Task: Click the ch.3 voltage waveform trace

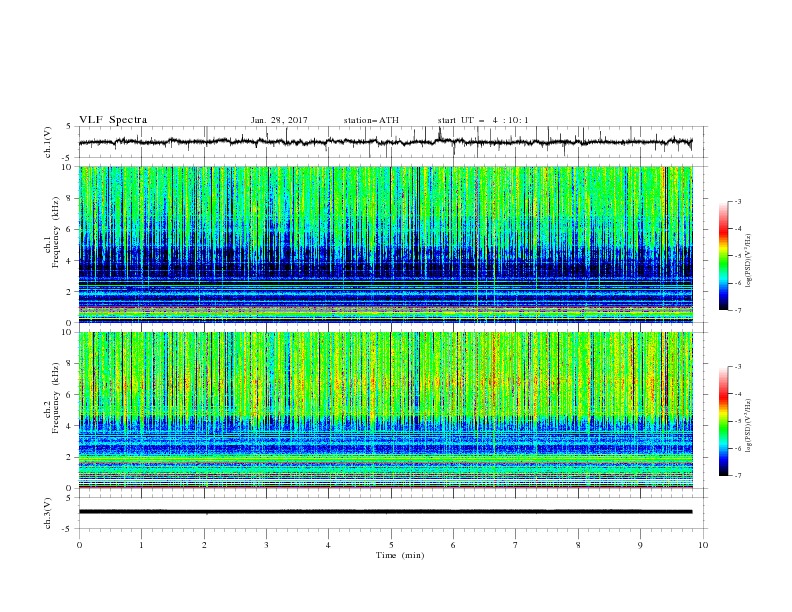Action: (x=385, y=512)
